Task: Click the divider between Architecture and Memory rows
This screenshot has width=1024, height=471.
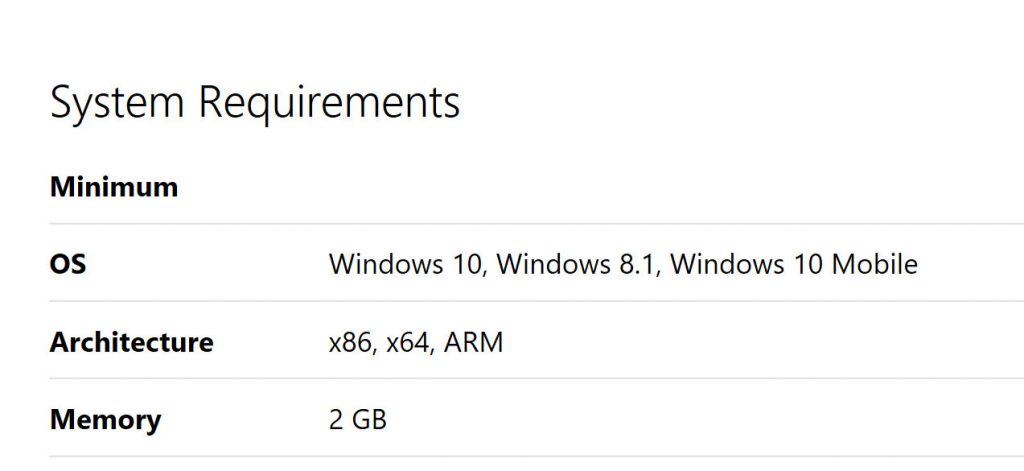Action: point(512,379)
